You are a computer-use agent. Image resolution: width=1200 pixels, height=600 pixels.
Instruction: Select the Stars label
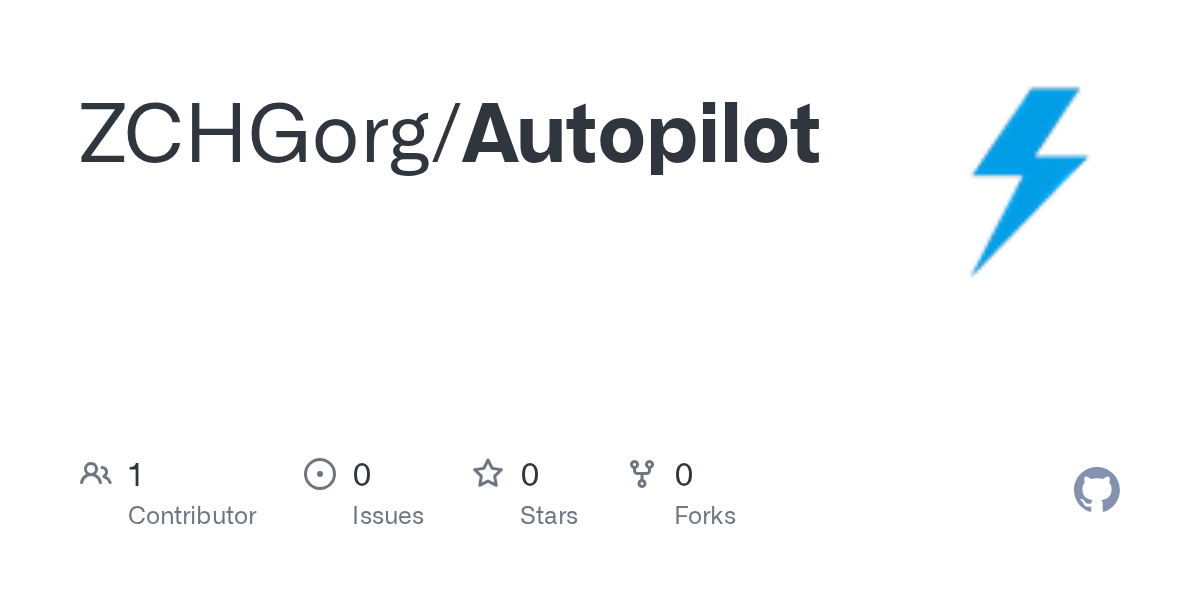548,516
